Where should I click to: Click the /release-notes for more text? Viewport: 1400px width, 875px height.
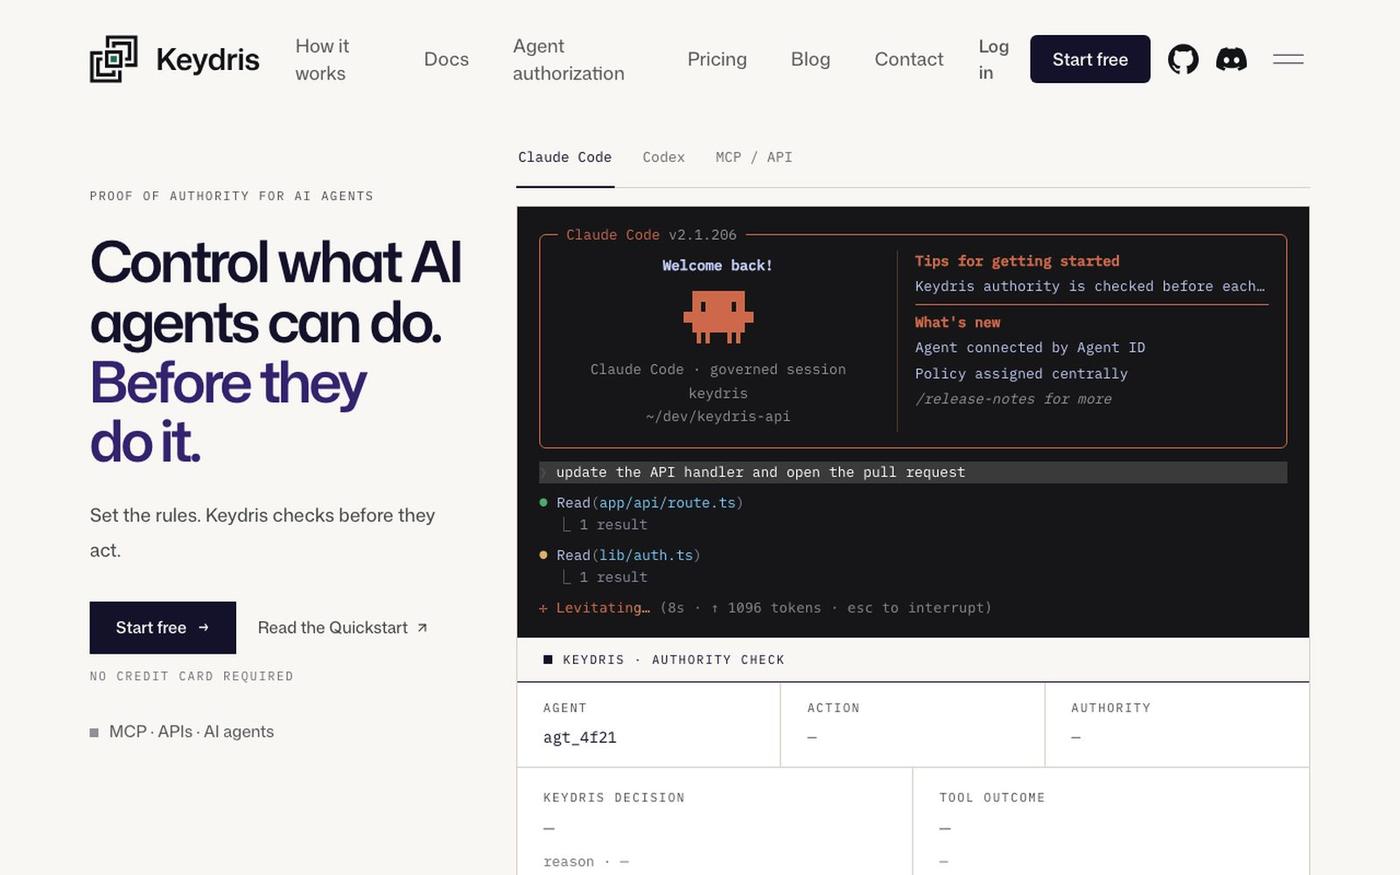[1013, 399]
